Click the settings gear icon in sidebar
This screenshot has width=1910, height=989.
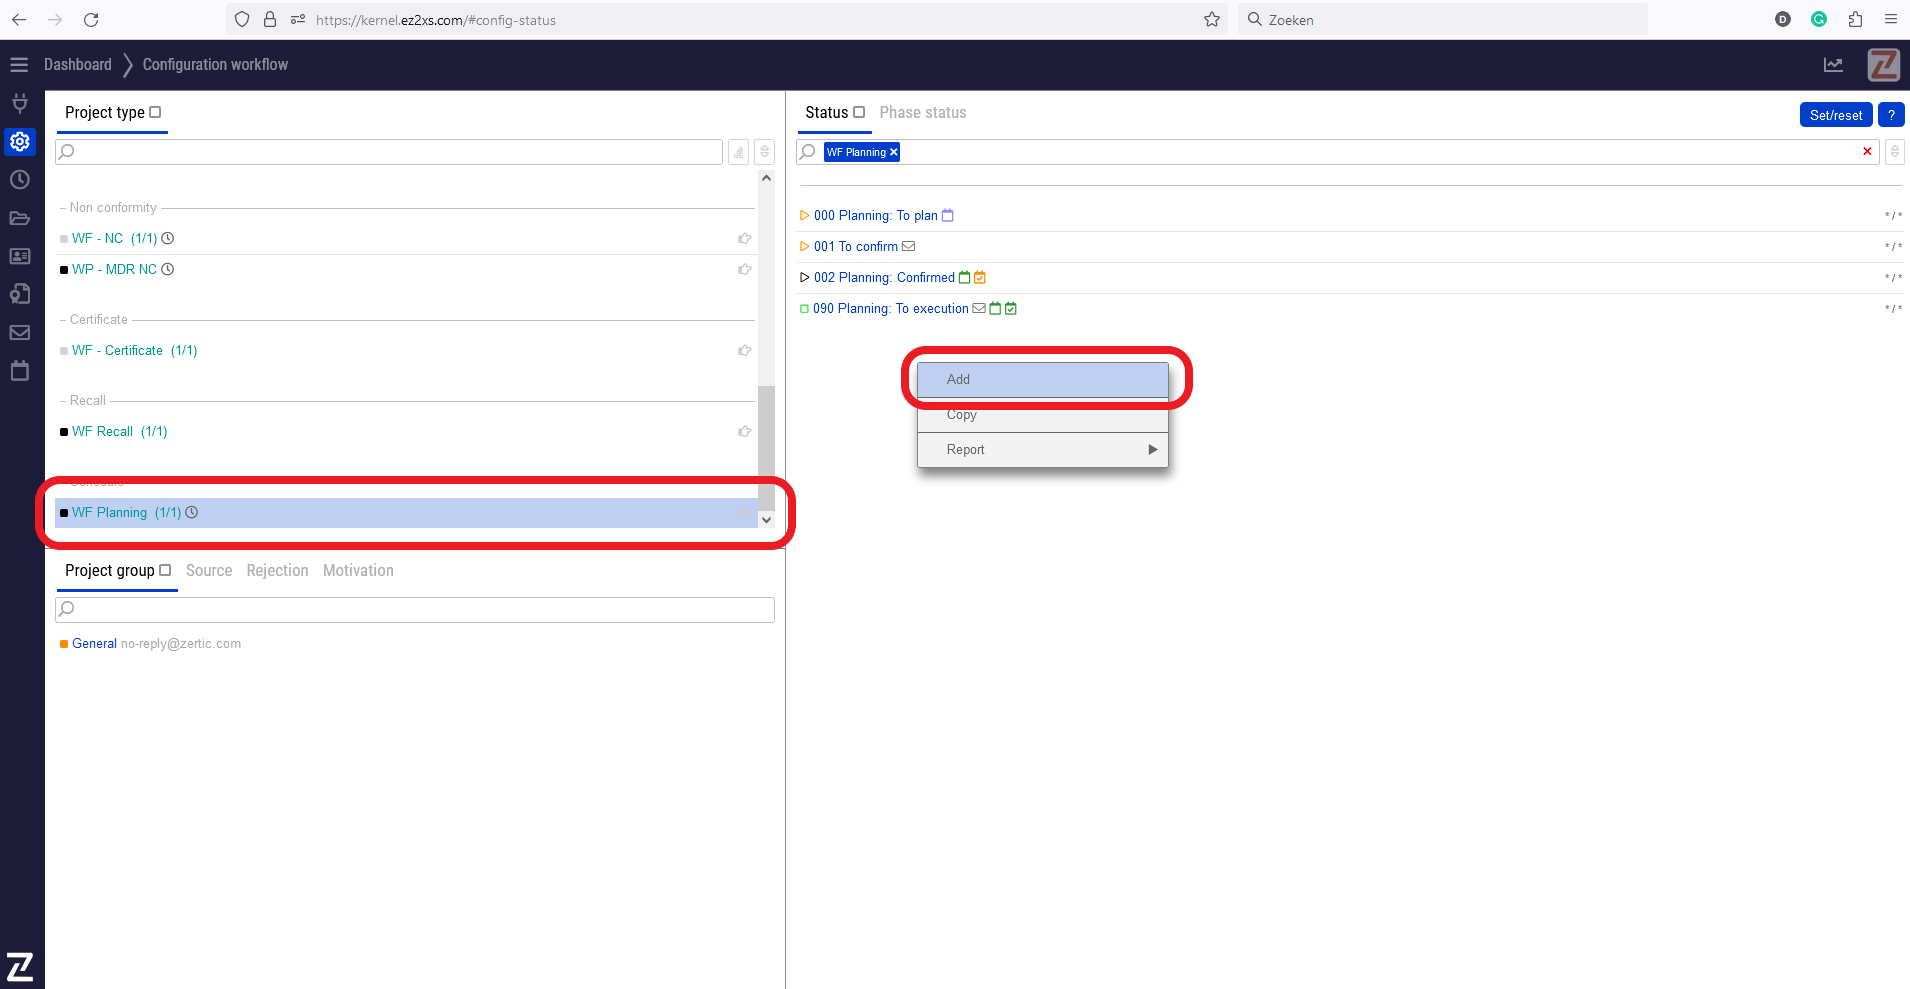tap(19, 142)
